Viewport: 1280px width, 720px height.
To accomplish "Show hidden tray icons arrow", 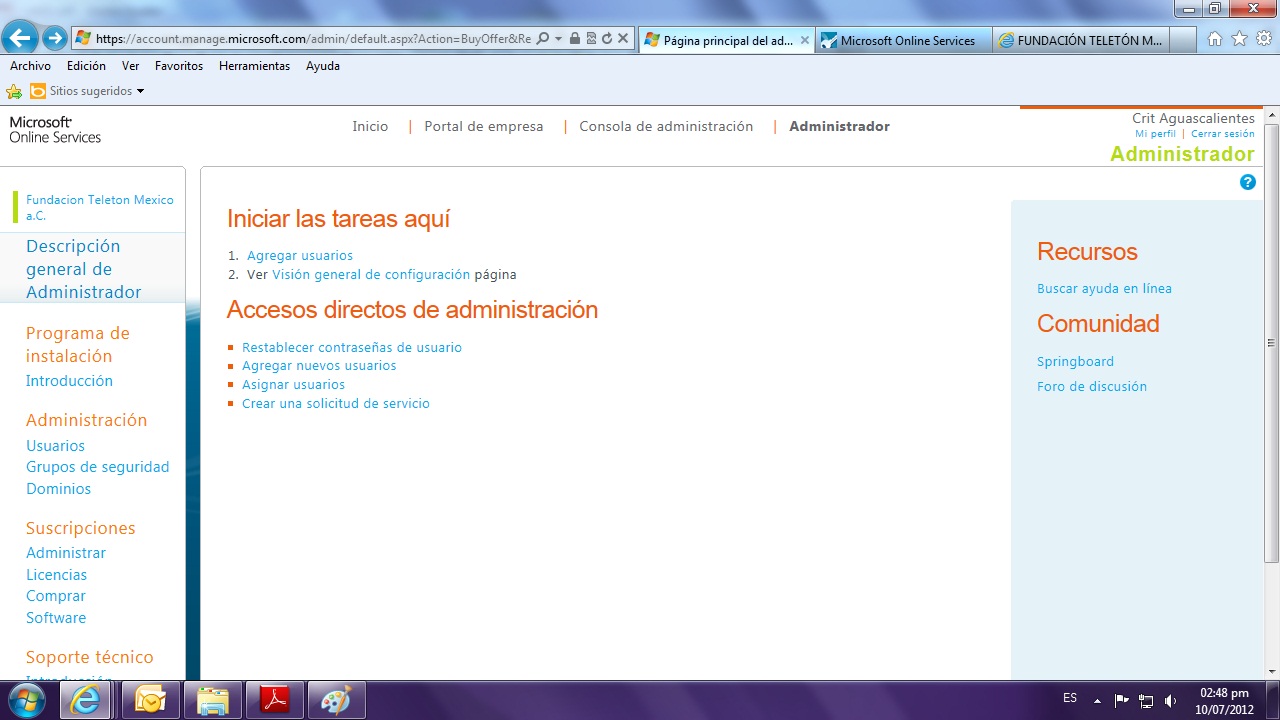I will [x=1097, y=701].
